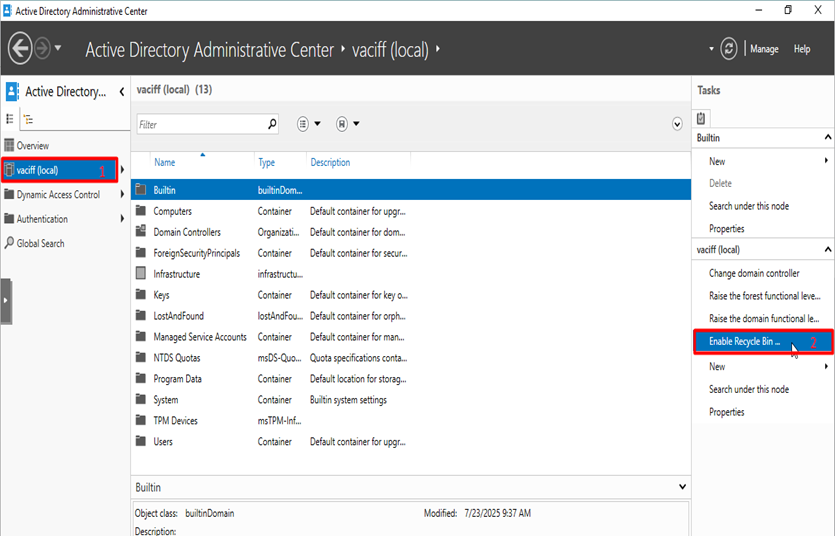
Task: Sort list by Name column header
Action: [x=165, y=162]
